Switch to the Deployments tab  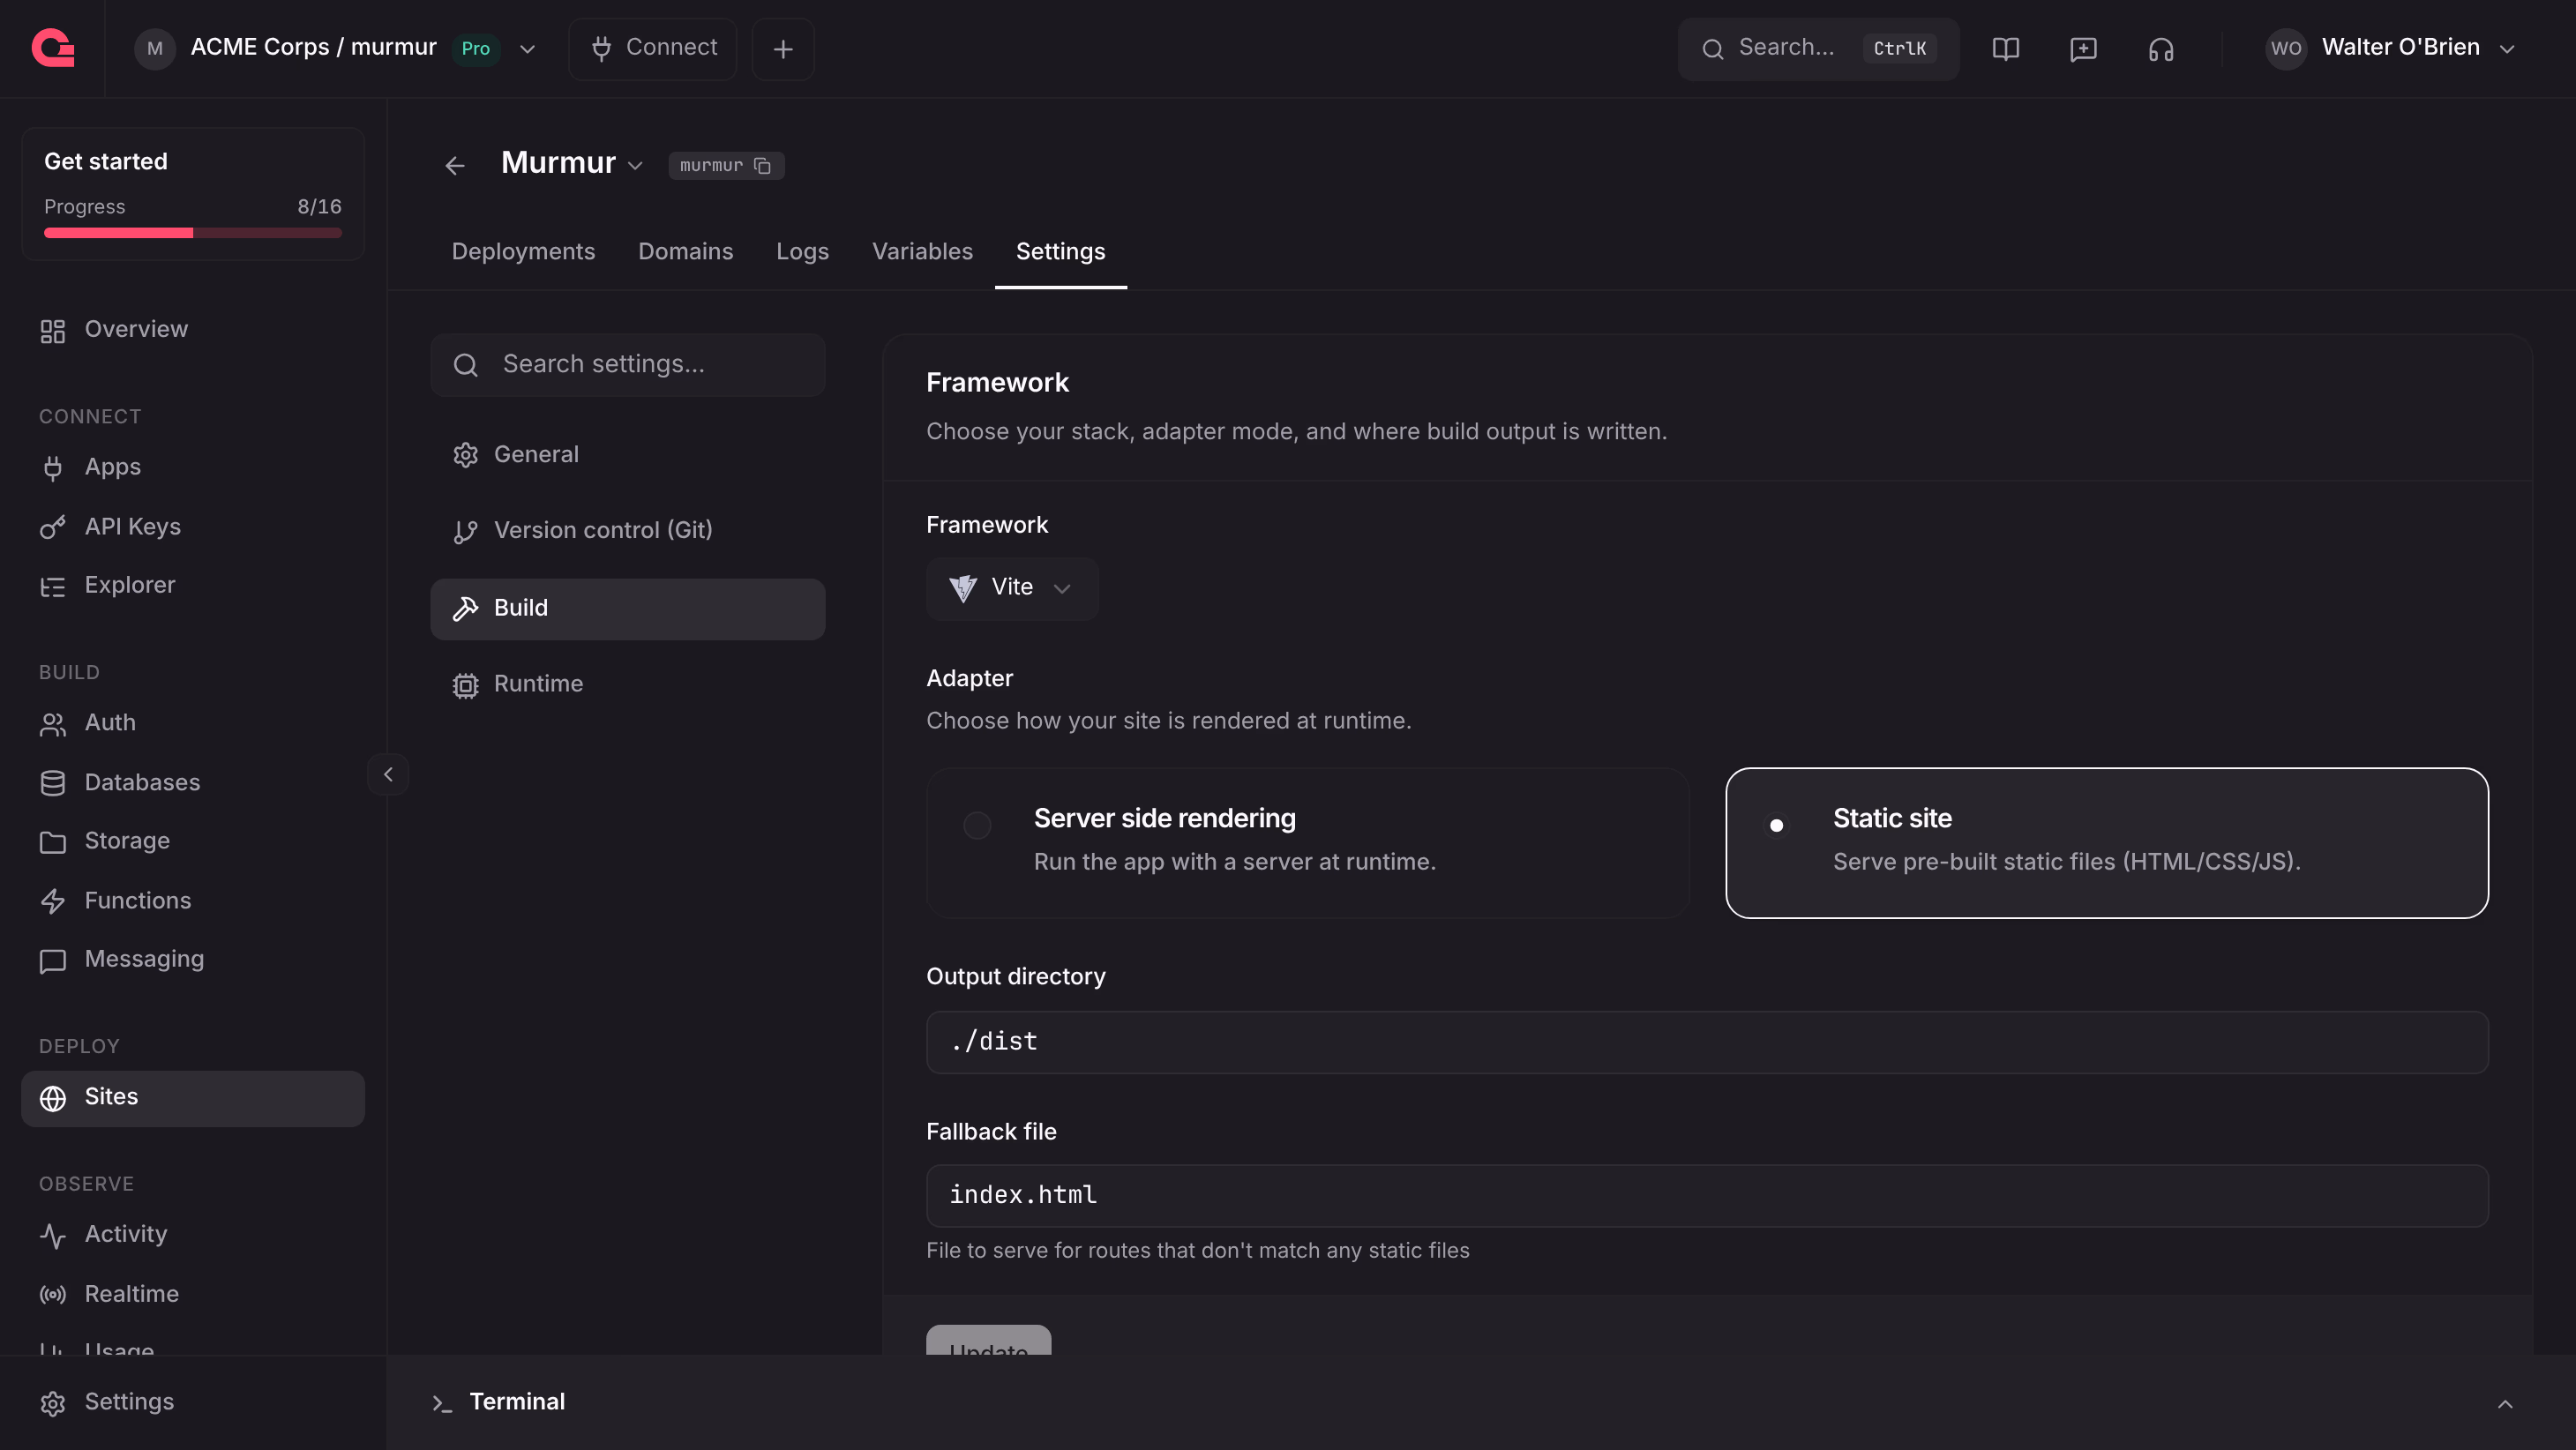coord(523,251)
